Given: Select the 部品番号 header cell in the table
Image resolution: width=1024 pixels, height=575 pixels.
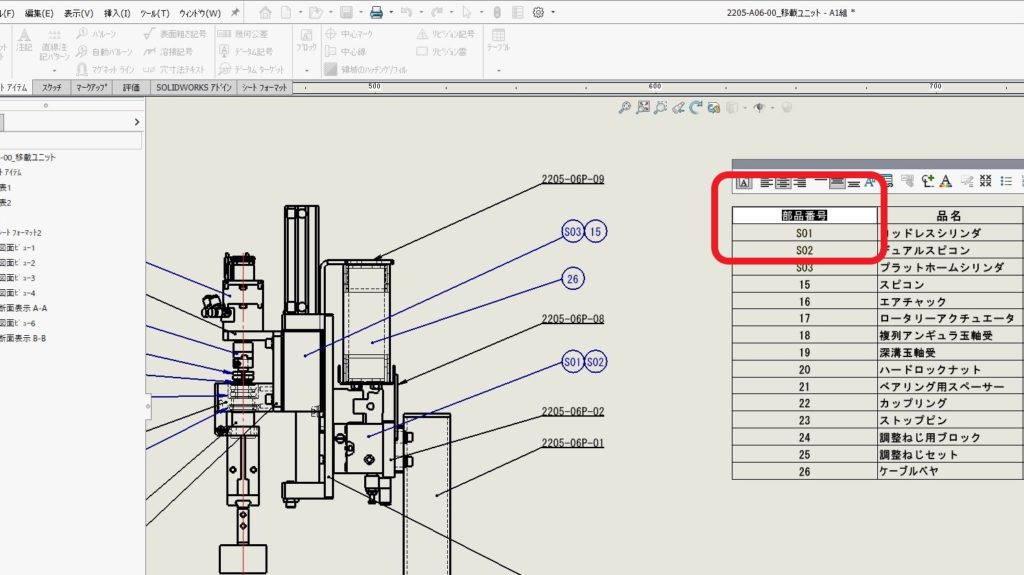Looking at the screenshot, I should (803, 215).
